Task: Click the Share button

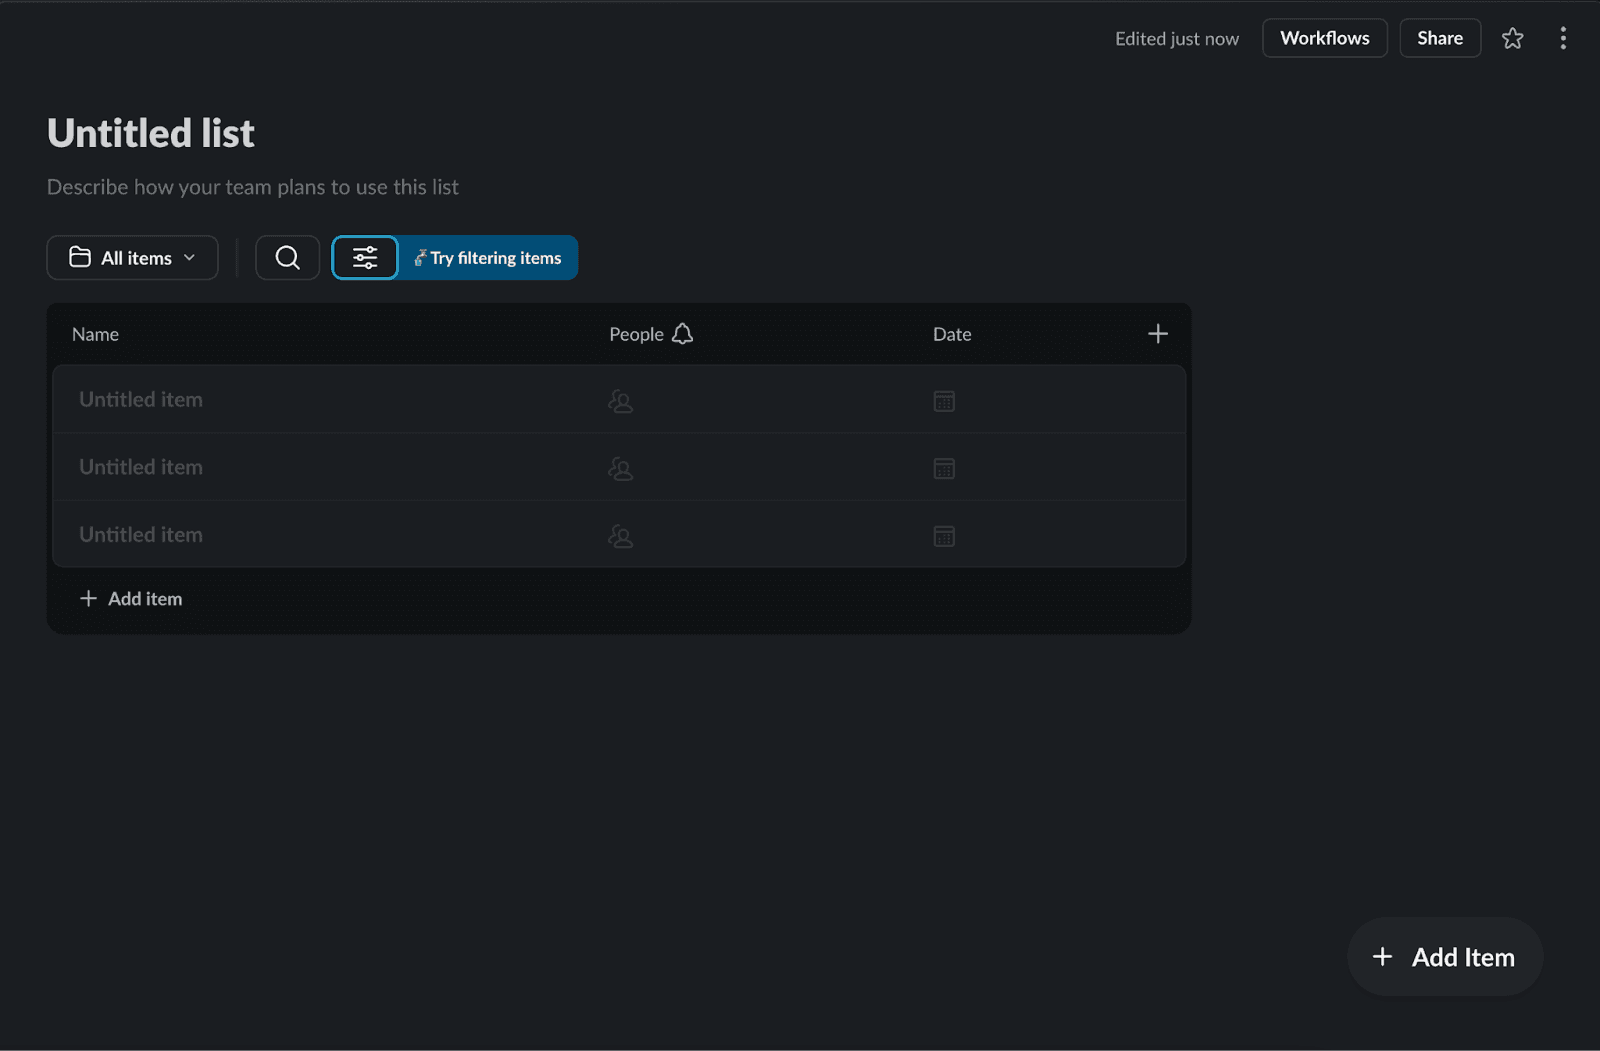Action: (1440, 38)
